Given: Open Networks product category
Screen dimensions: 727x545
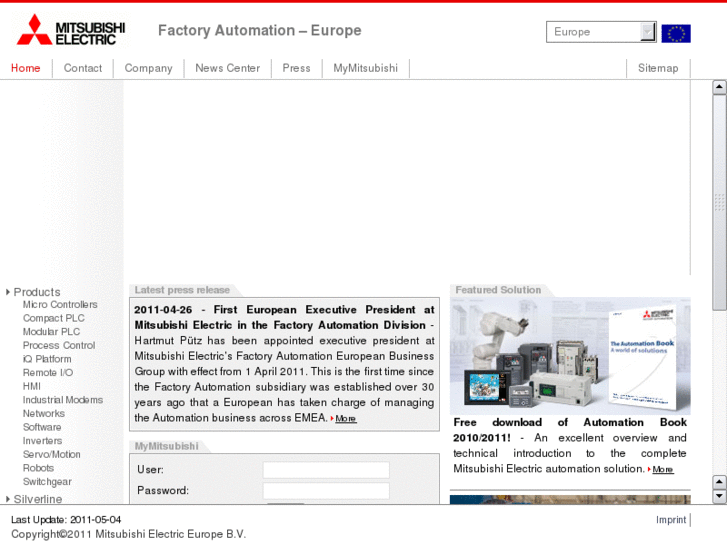Looking at the screenshot, I should [x=44, y=413].
